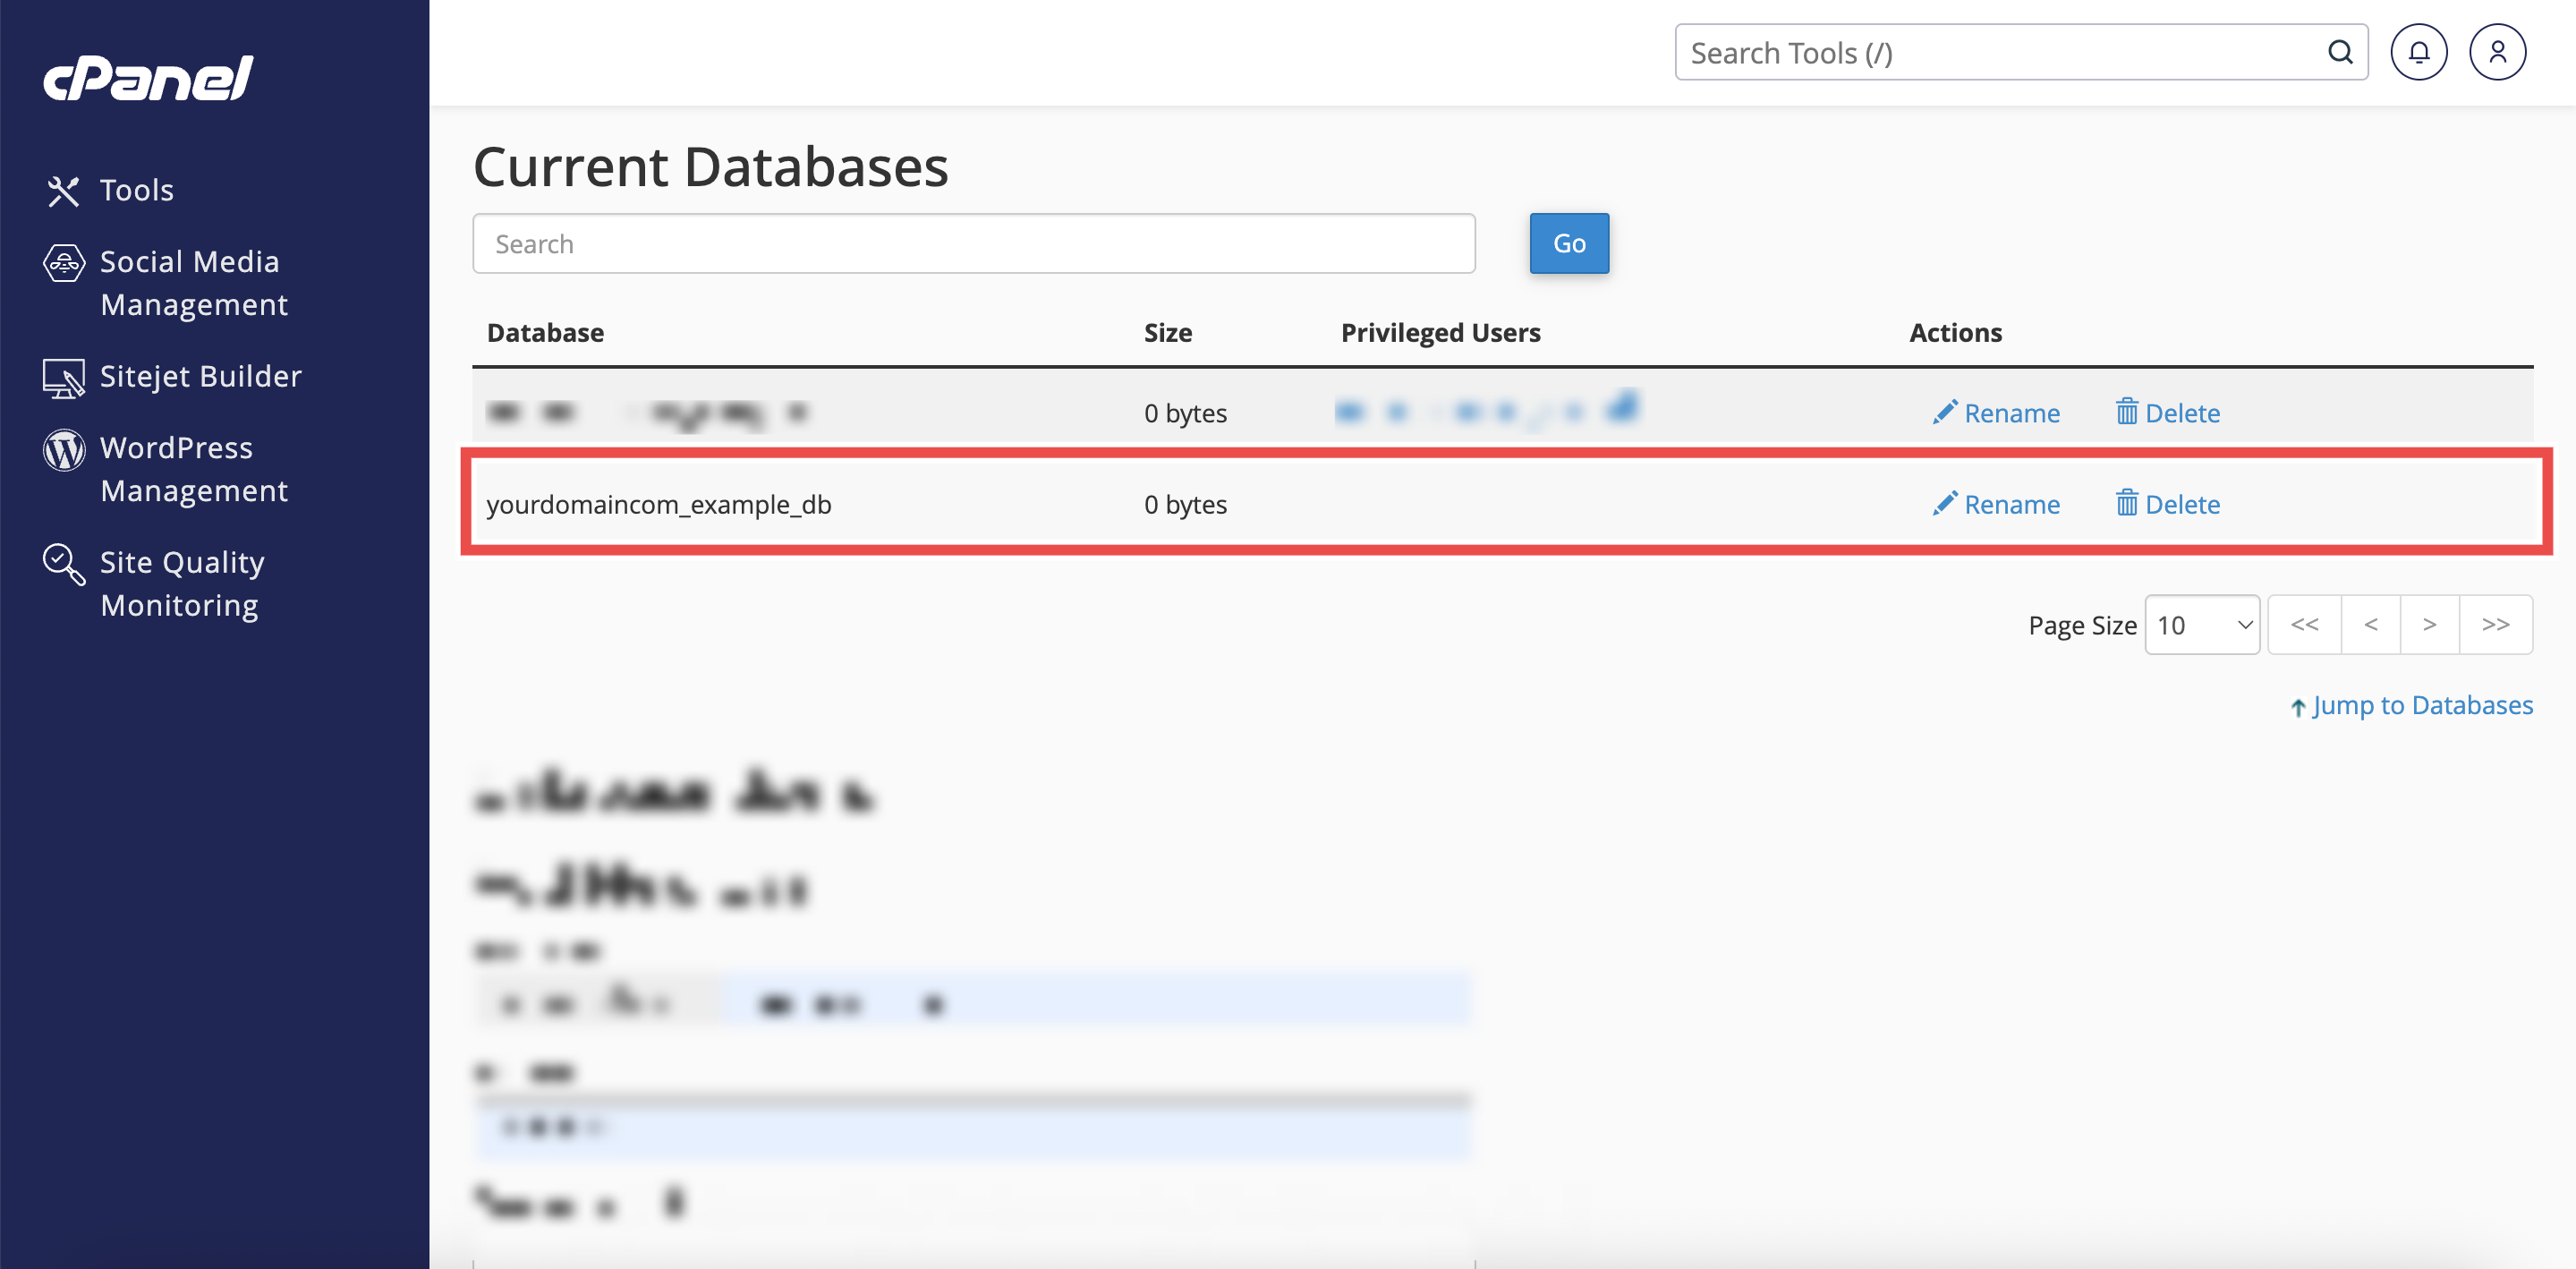Image resolution: width=2576 pixels, height=1269 pixels.
Task: Click Rename in the first blurred database row
Action: coord(1996,413)
